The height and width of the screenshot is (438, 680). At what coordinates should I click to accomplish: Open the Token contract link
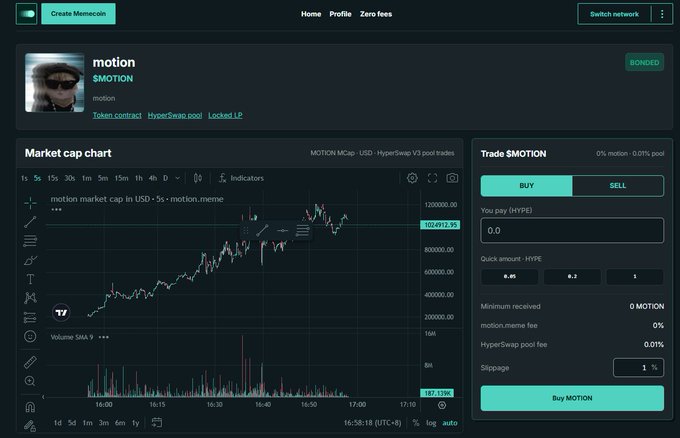(x=117, y=115)
